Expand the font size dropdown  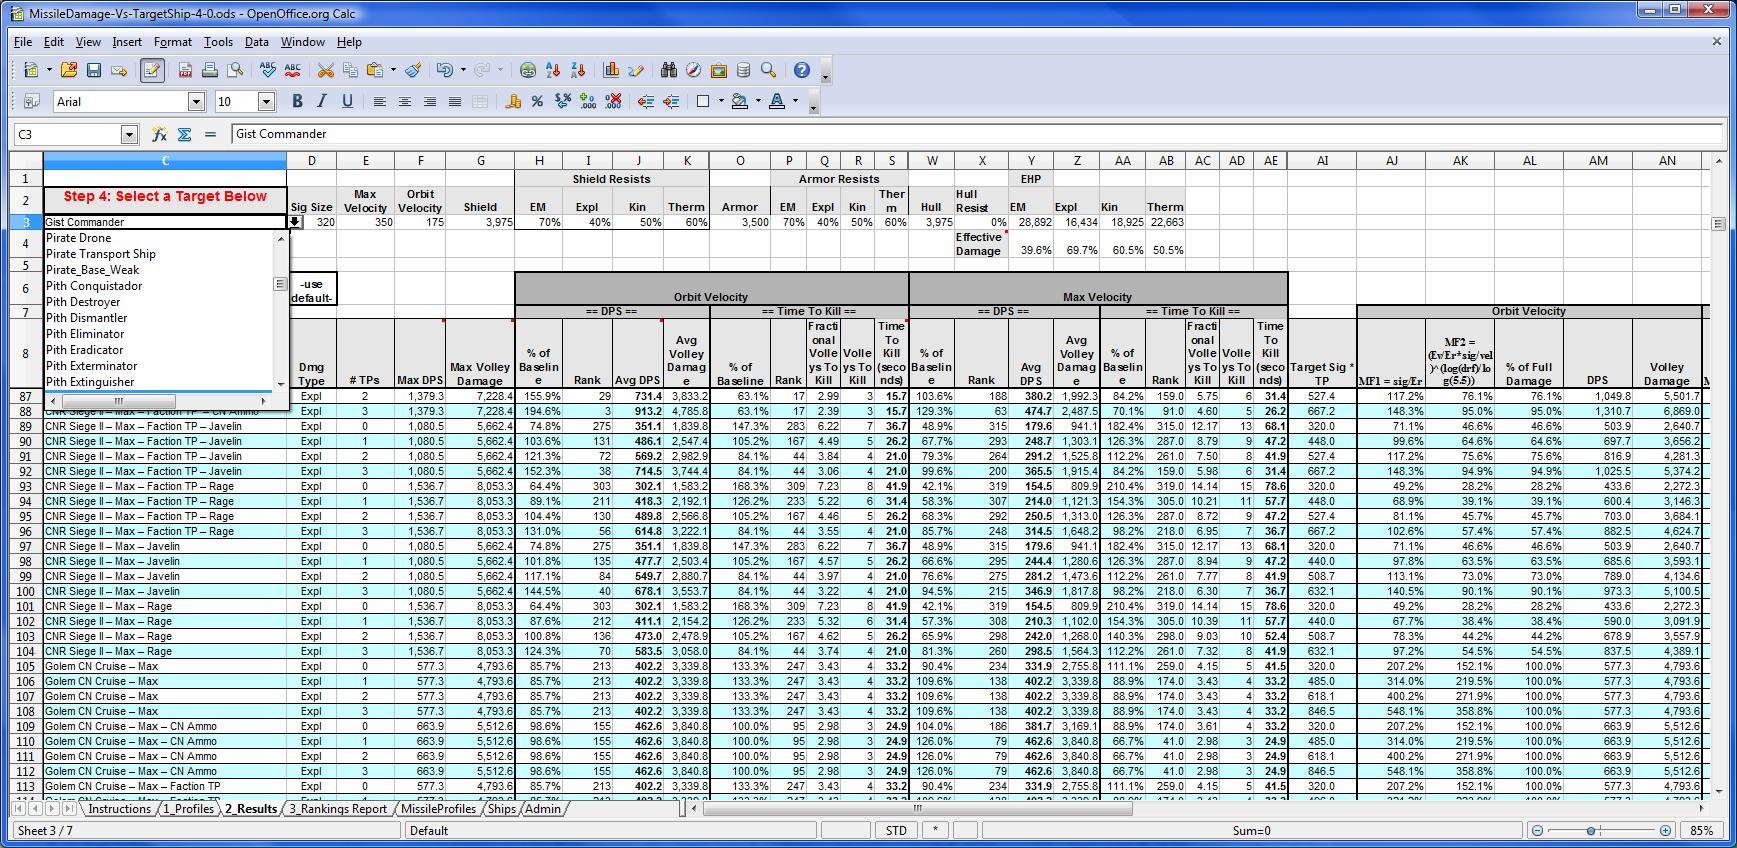(x=266, y=101)
